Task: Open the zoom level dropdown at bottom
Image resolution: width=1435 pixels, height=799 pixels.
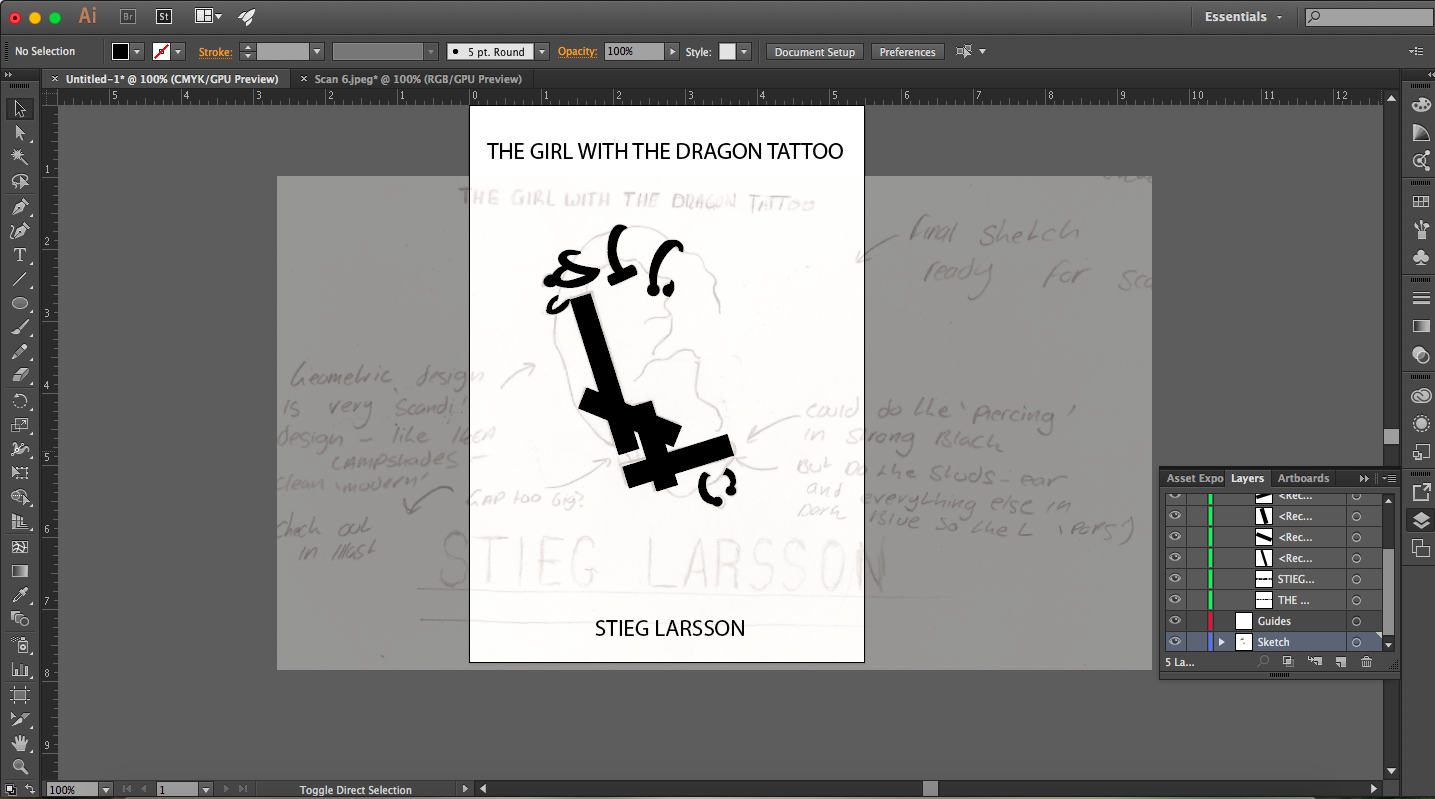Action: [106, 790]
